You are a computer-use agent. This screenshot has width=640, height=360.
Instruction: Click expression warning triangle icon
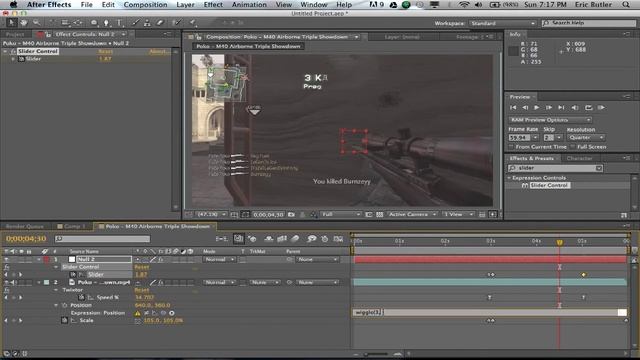(x=138, y=313)
